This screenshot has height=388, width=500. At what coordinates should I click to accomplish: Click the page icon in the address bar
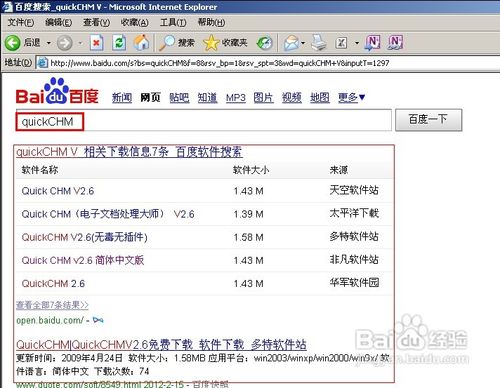42,63
